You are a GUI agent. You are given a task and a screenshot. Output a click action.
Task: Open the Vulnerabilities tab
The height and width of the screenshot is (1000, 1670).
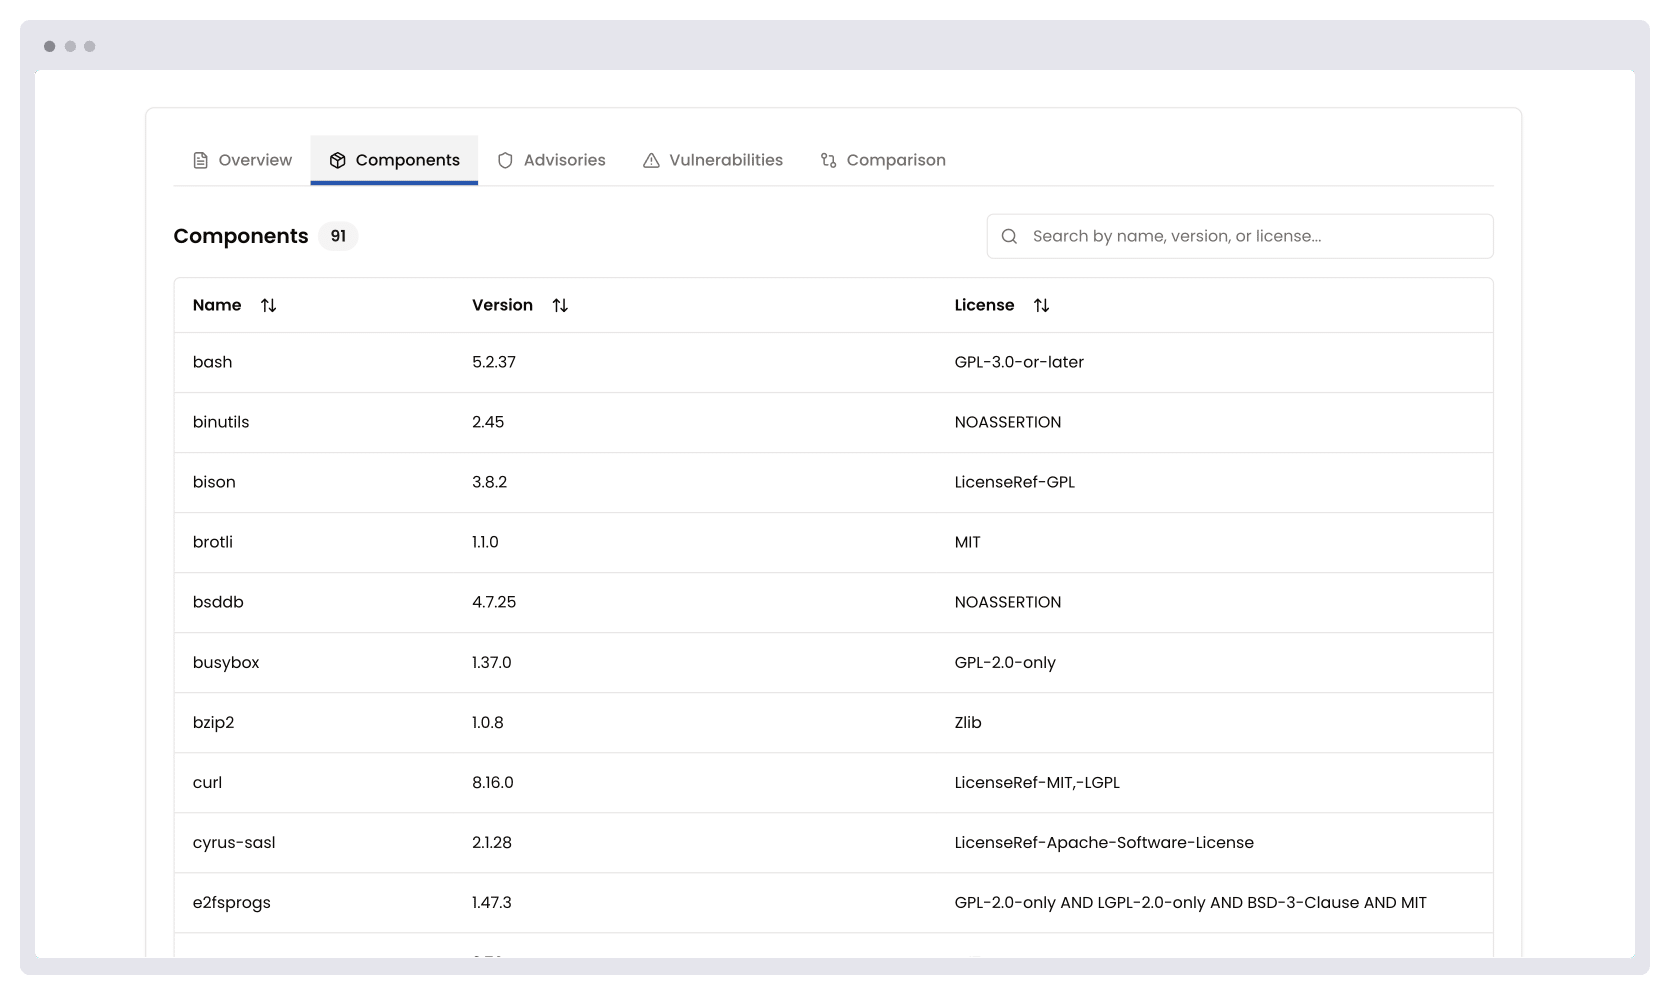tap(726, 160)
